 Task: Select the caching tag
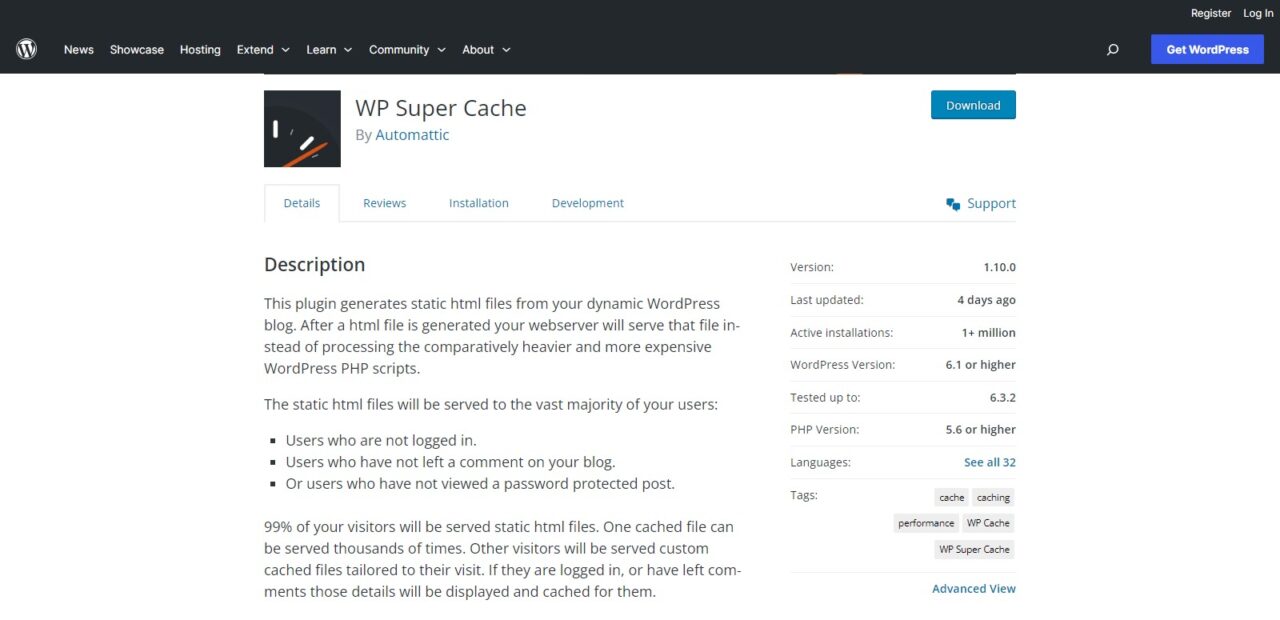click(x=993, y=497)
